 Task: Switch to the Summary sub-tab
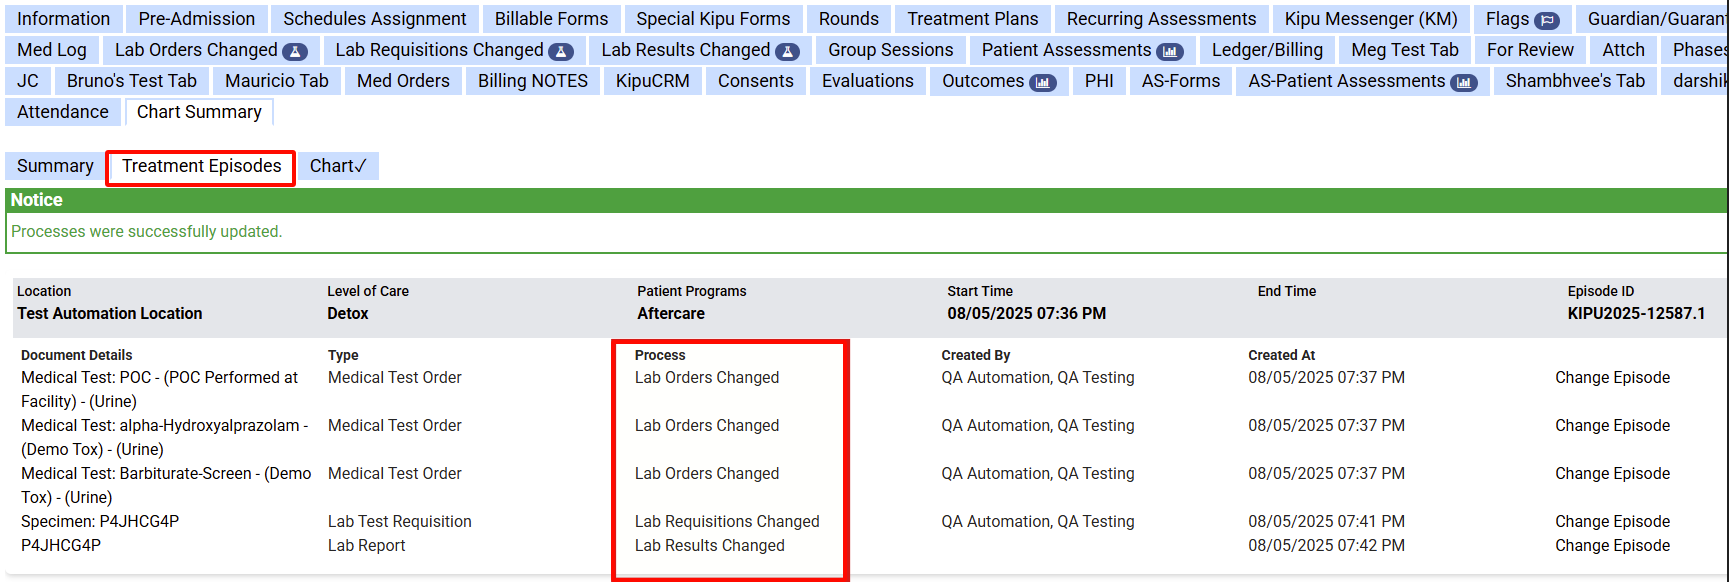(x=55, y=166)
